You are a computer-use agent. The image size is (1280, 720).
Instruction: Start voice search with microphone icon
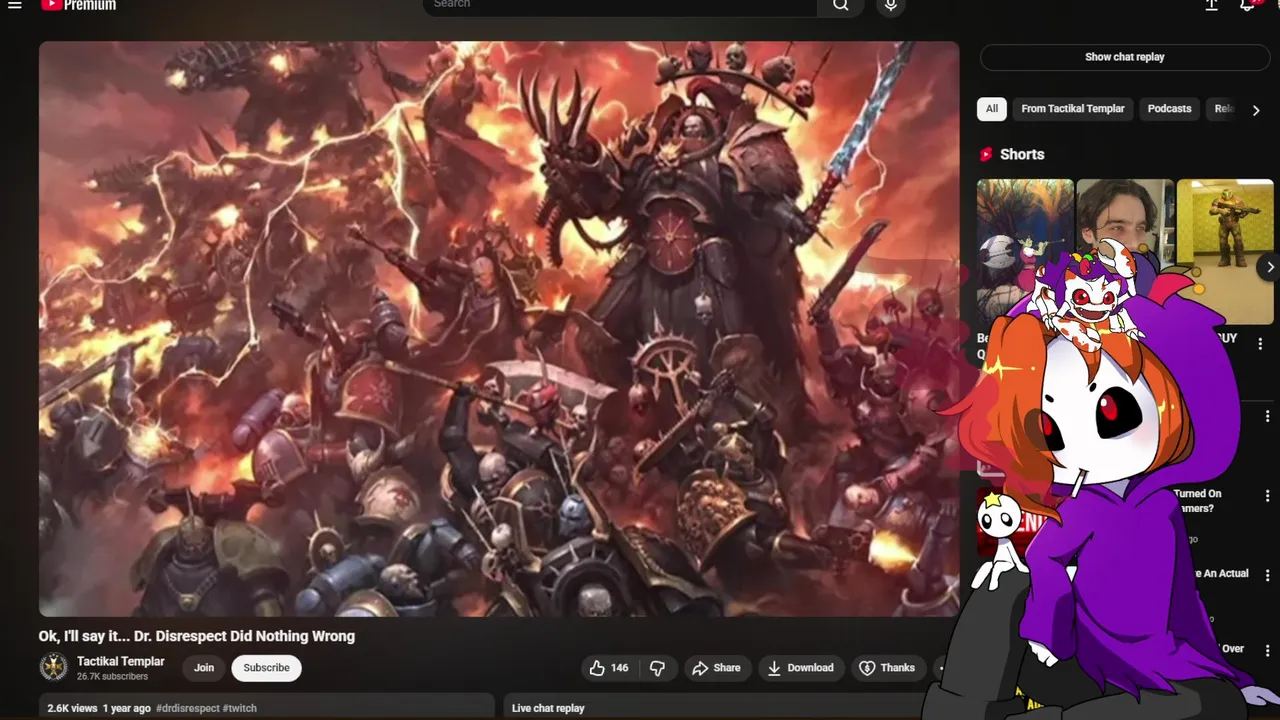point(890,6)
